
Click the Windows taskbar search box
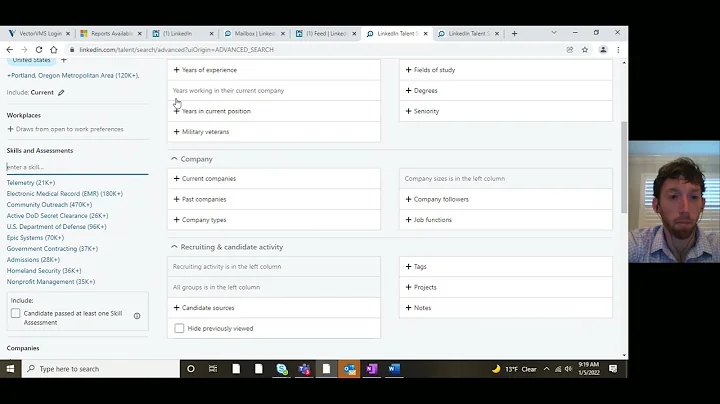point(101,369)
